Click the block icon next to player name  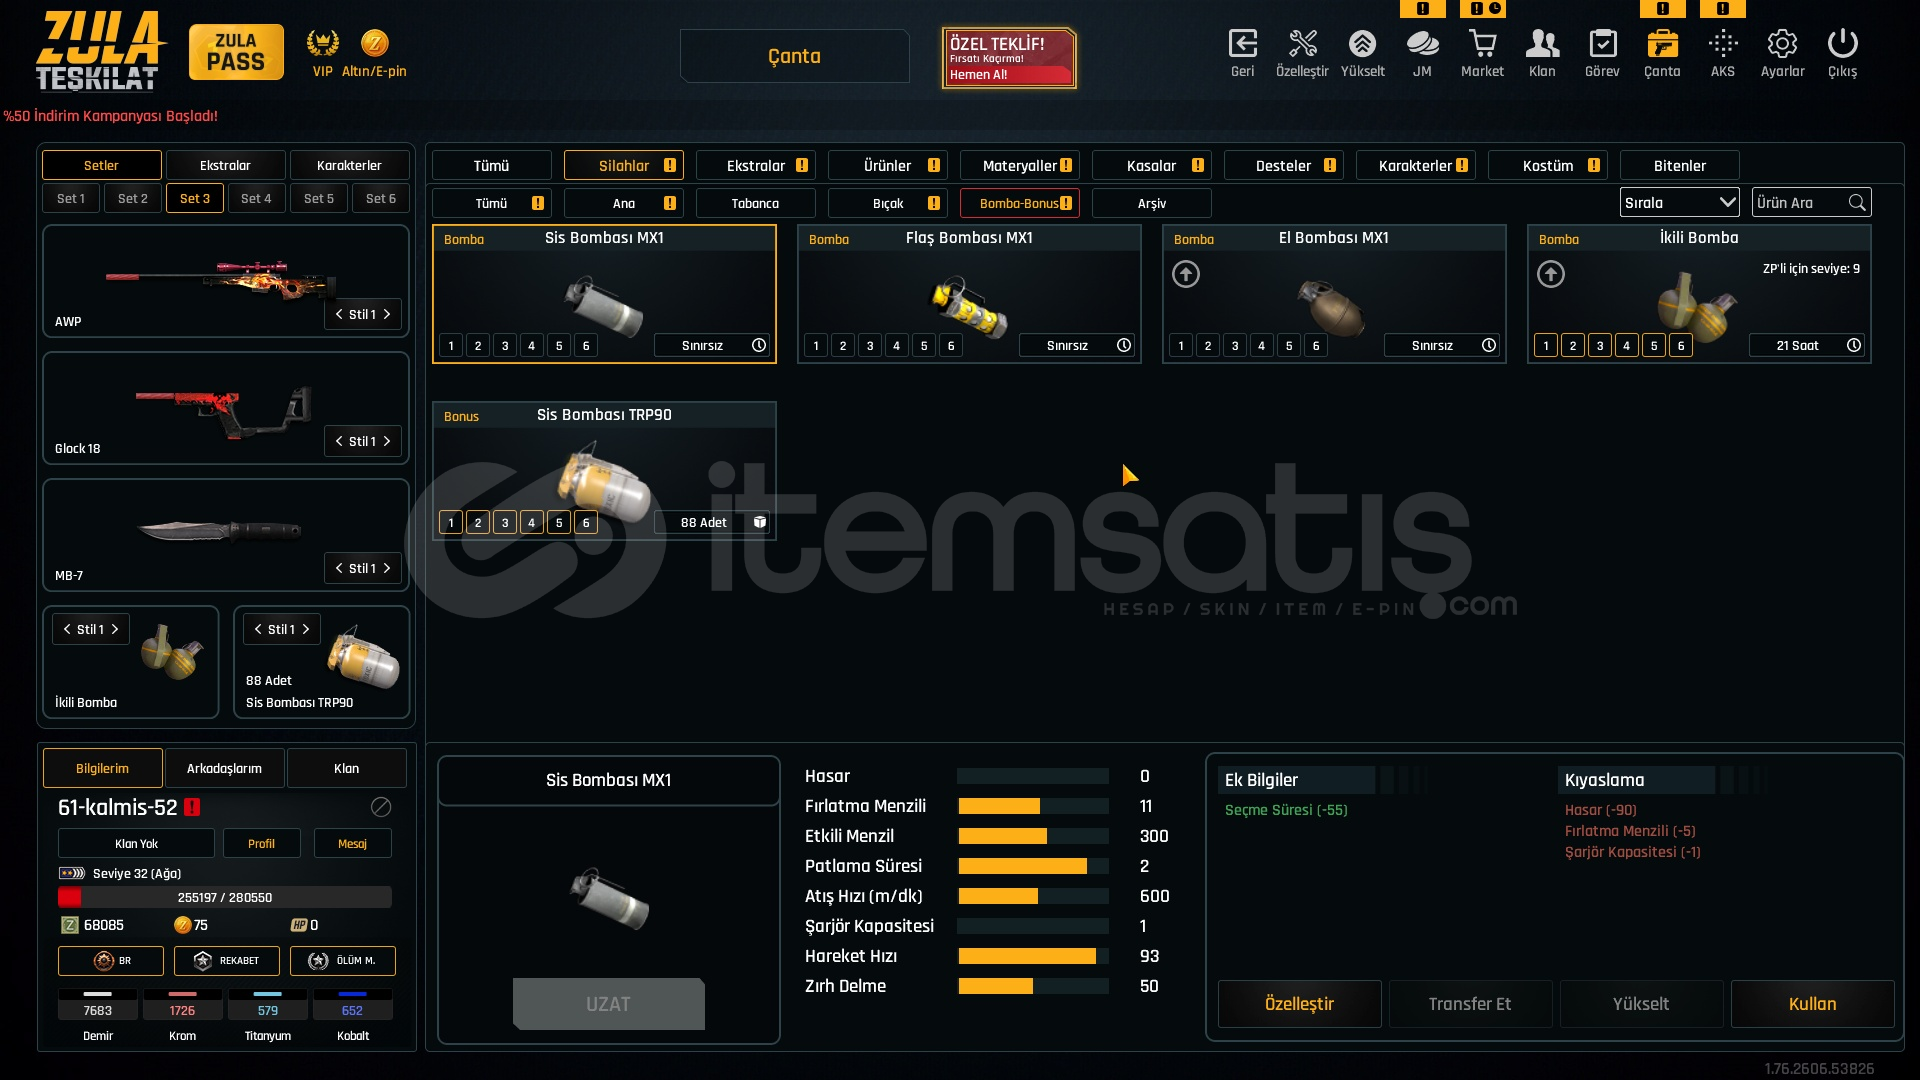(x=381, y=807)
